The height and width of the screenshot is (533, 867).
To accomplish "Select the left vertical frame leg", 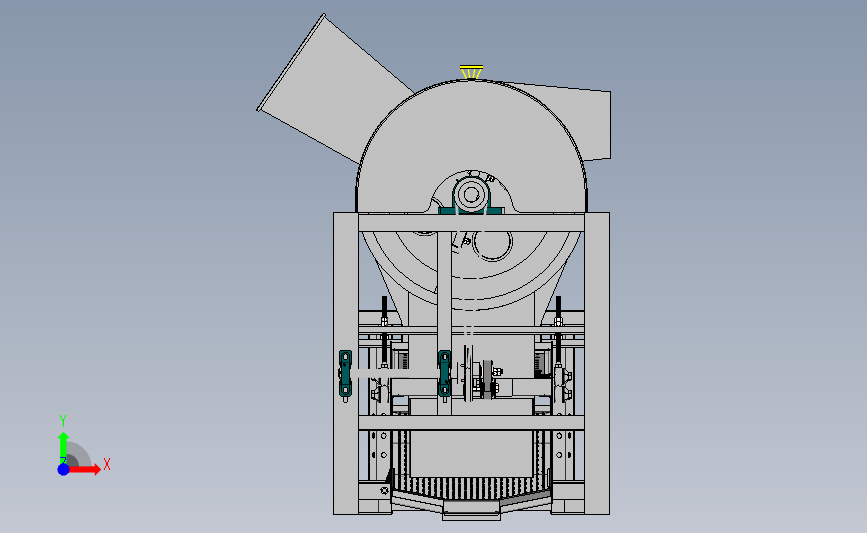I will click(346, 363).
